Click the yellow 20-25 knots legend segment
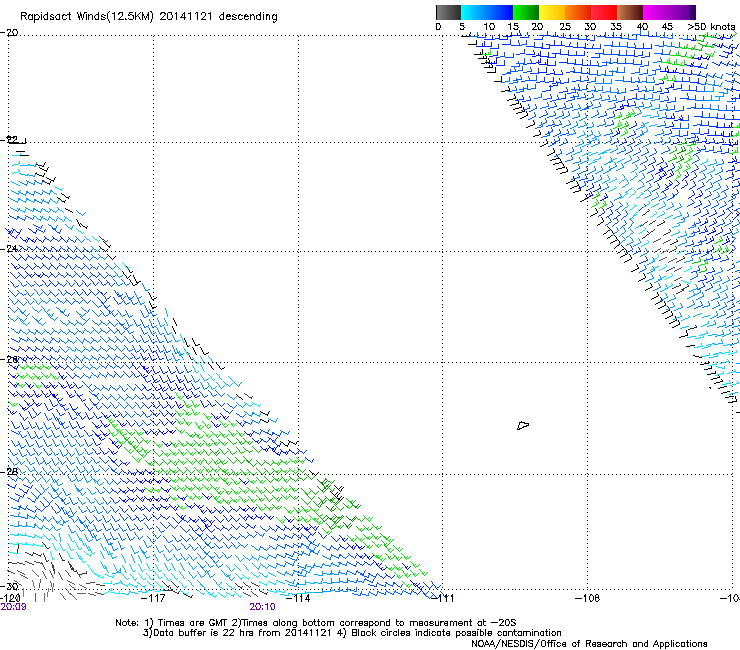This screenshot has width=740, height=650. pyautogui.click(x=552, y=12)
